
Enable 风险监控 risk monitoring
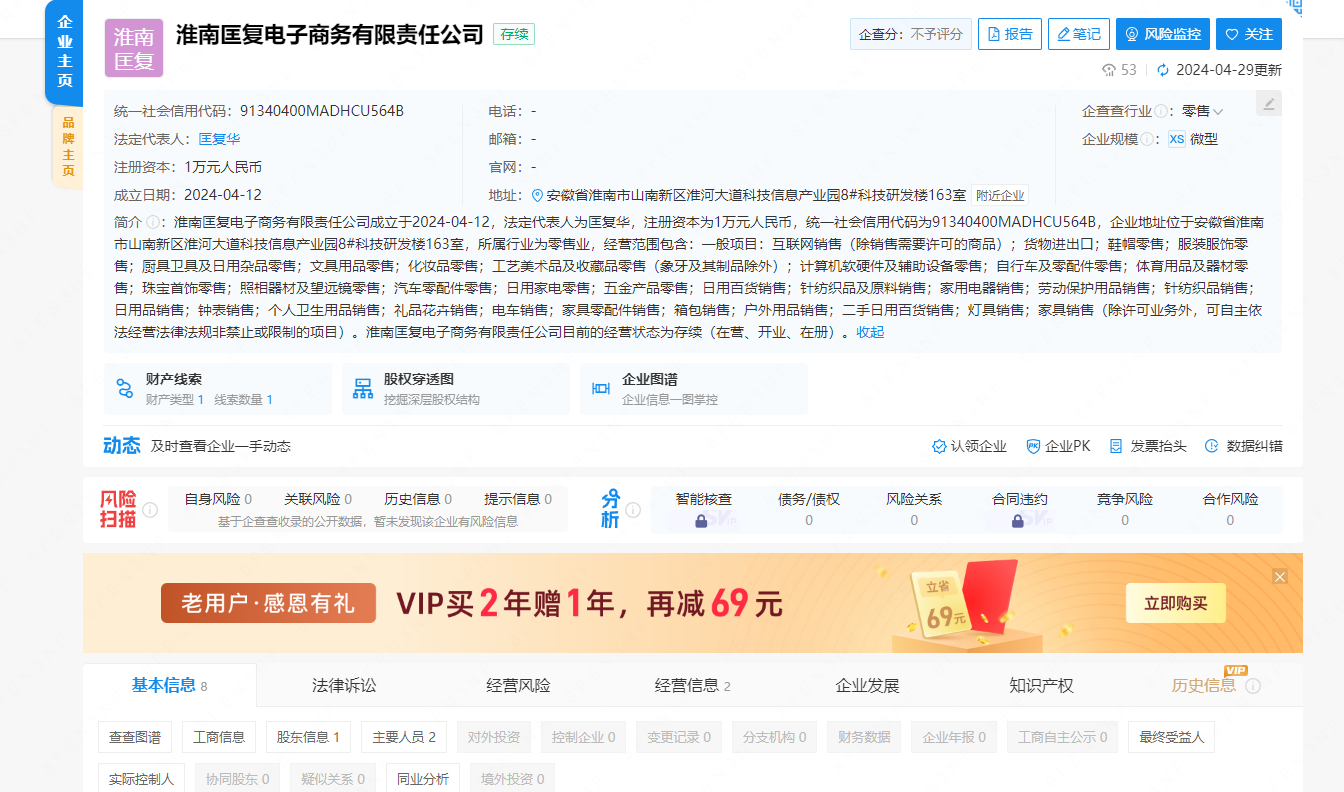coord(1162,33)
